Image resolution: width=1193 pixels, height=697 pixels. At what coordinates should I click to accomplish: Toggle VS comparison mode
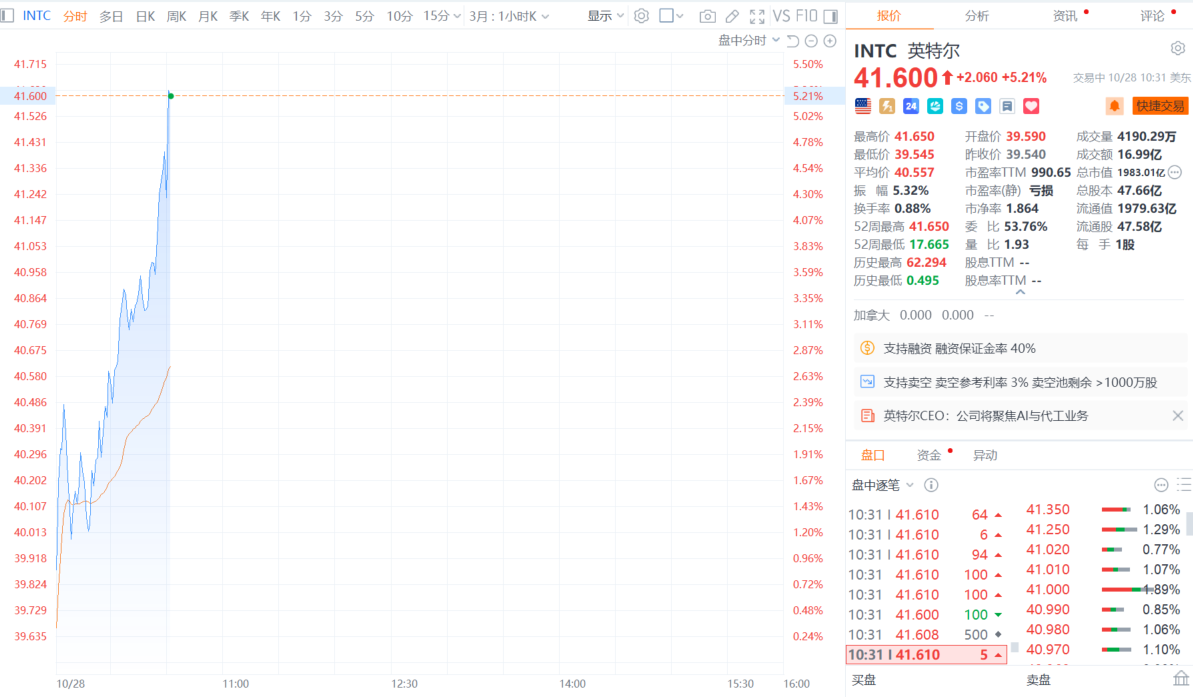point(782,16)
